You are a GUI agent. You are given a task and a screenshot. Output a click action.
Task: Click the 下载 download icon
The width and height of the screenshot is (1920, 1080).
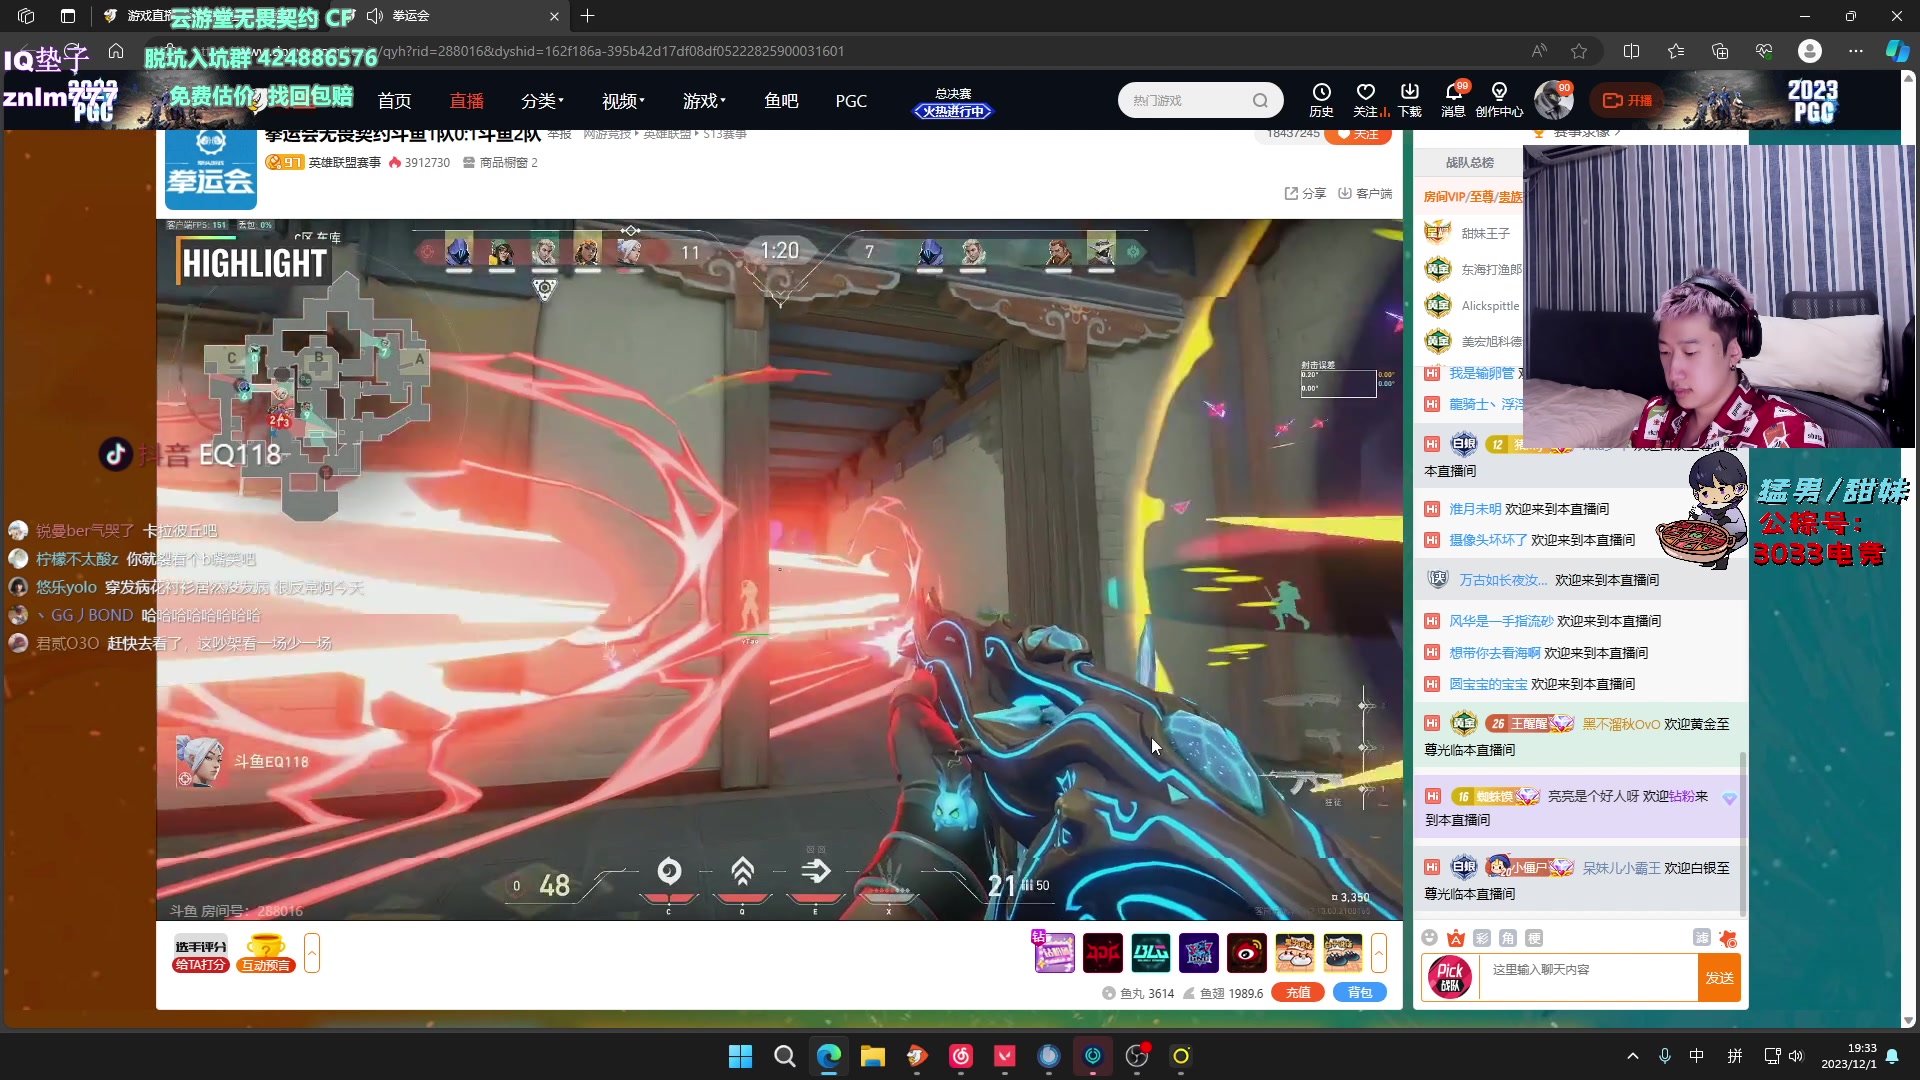point(1410,100)
